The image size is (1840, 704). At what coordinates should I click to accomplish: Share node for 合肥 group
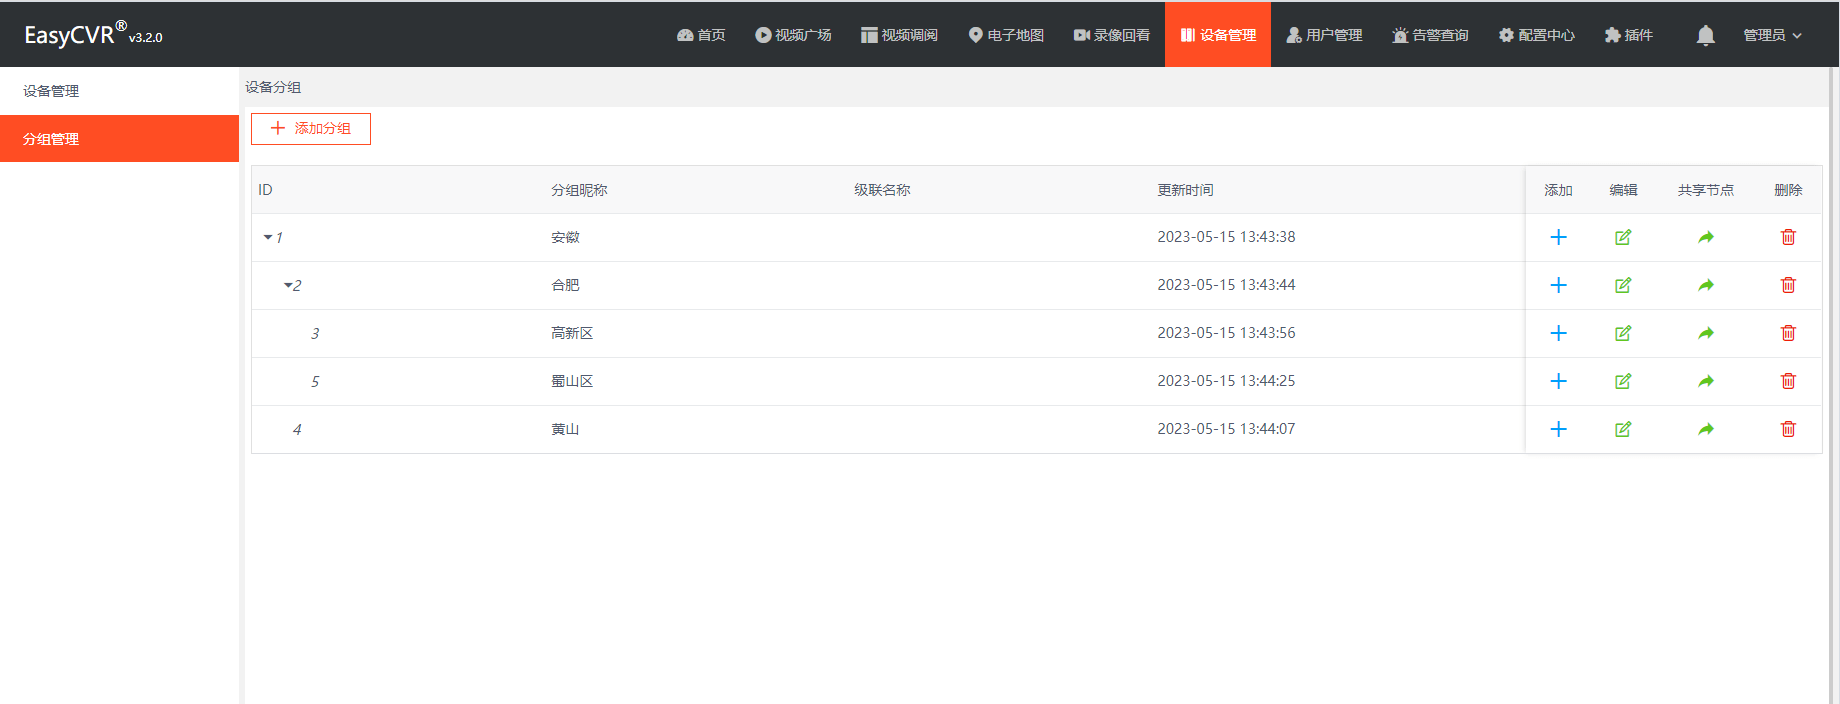coord(1706,285)
